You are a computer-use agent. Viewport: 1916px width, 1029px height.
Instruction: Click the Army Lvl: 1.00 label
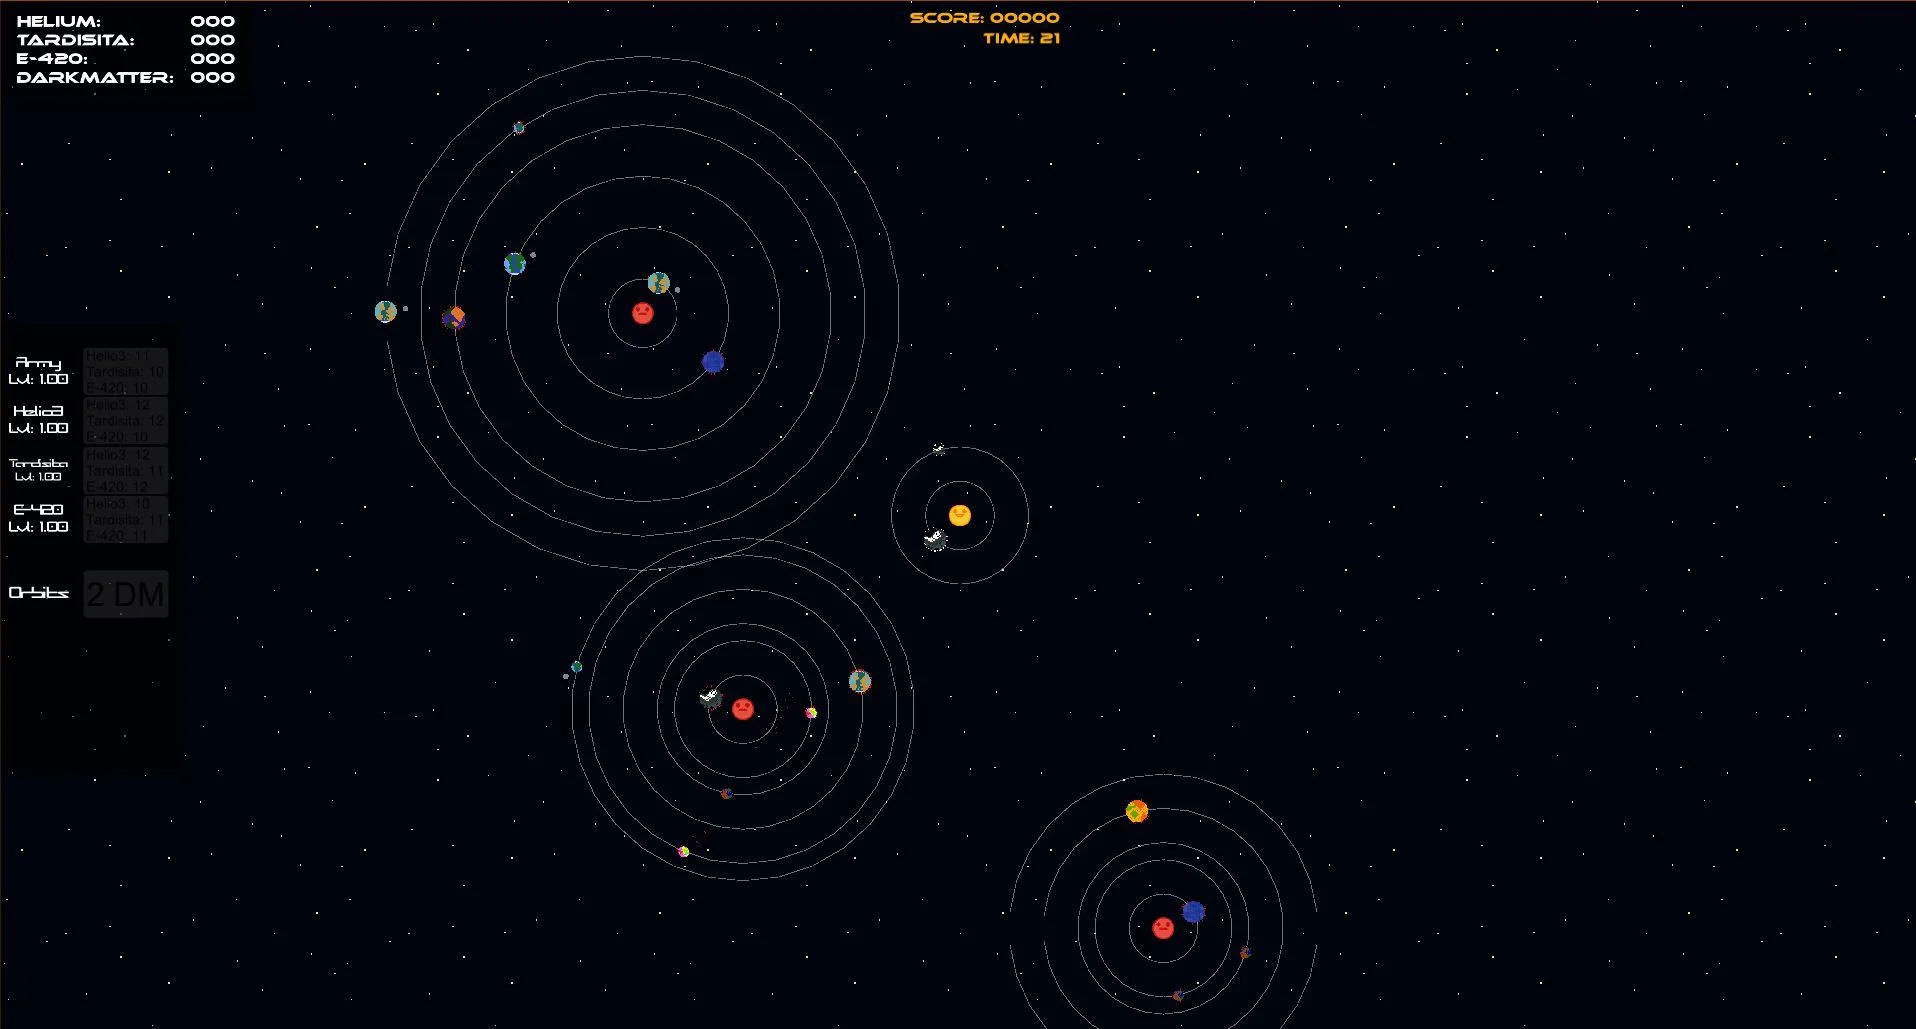pos(39,371)
